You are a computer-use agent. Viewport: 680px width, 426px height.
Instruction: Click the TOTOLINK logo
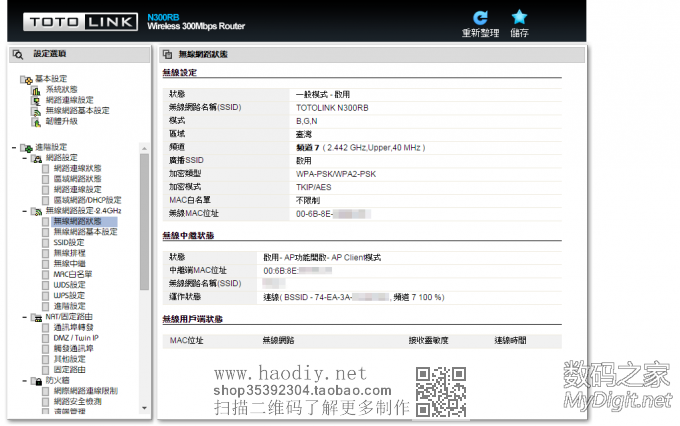point(70,22)
